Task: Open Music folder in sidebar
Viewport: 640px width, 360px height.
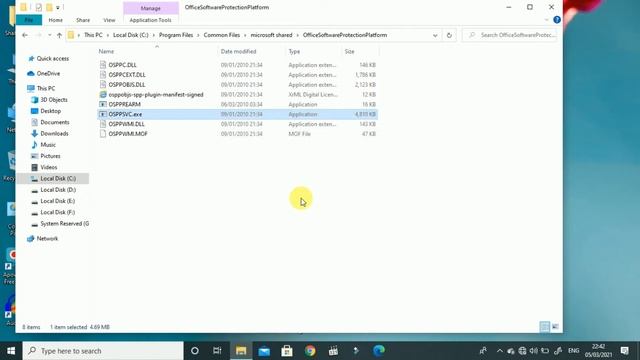Action: pos(48,144)
